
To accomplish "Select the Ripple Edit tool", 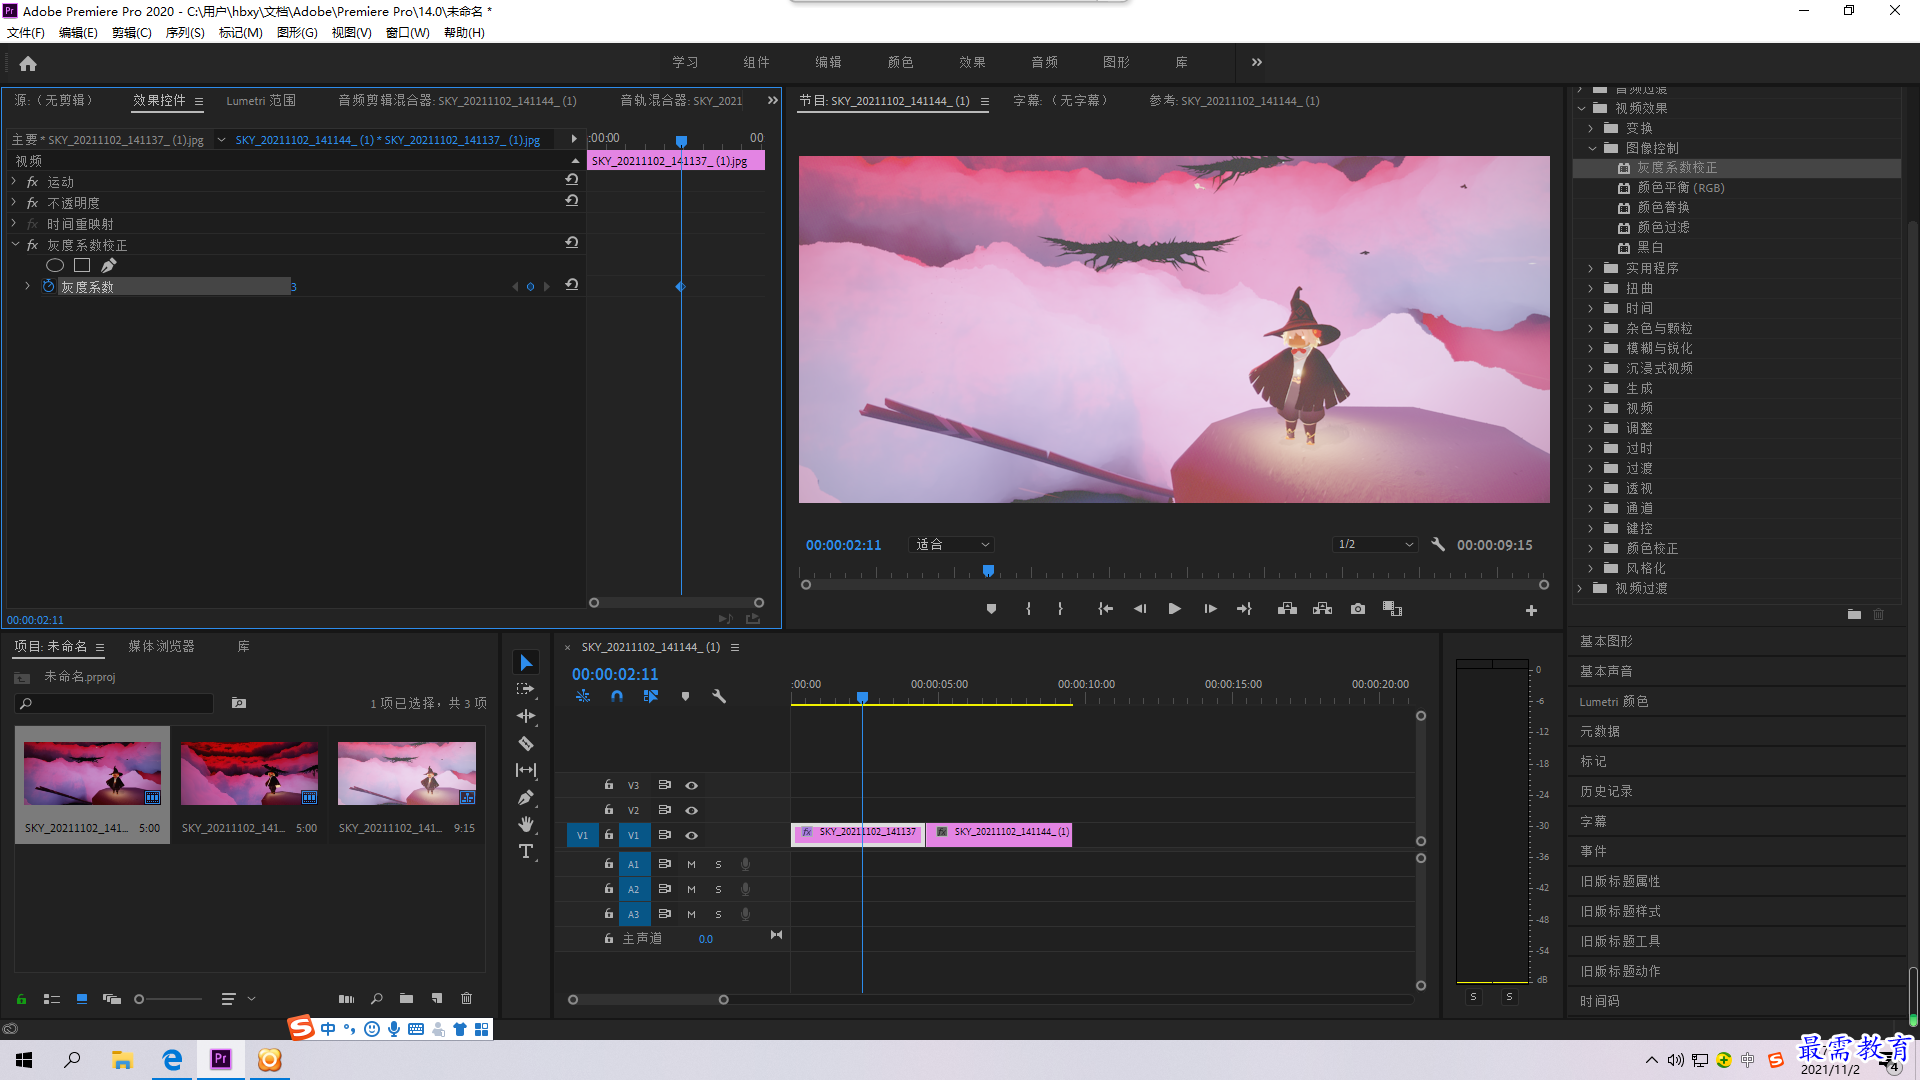I will (526, 716).
